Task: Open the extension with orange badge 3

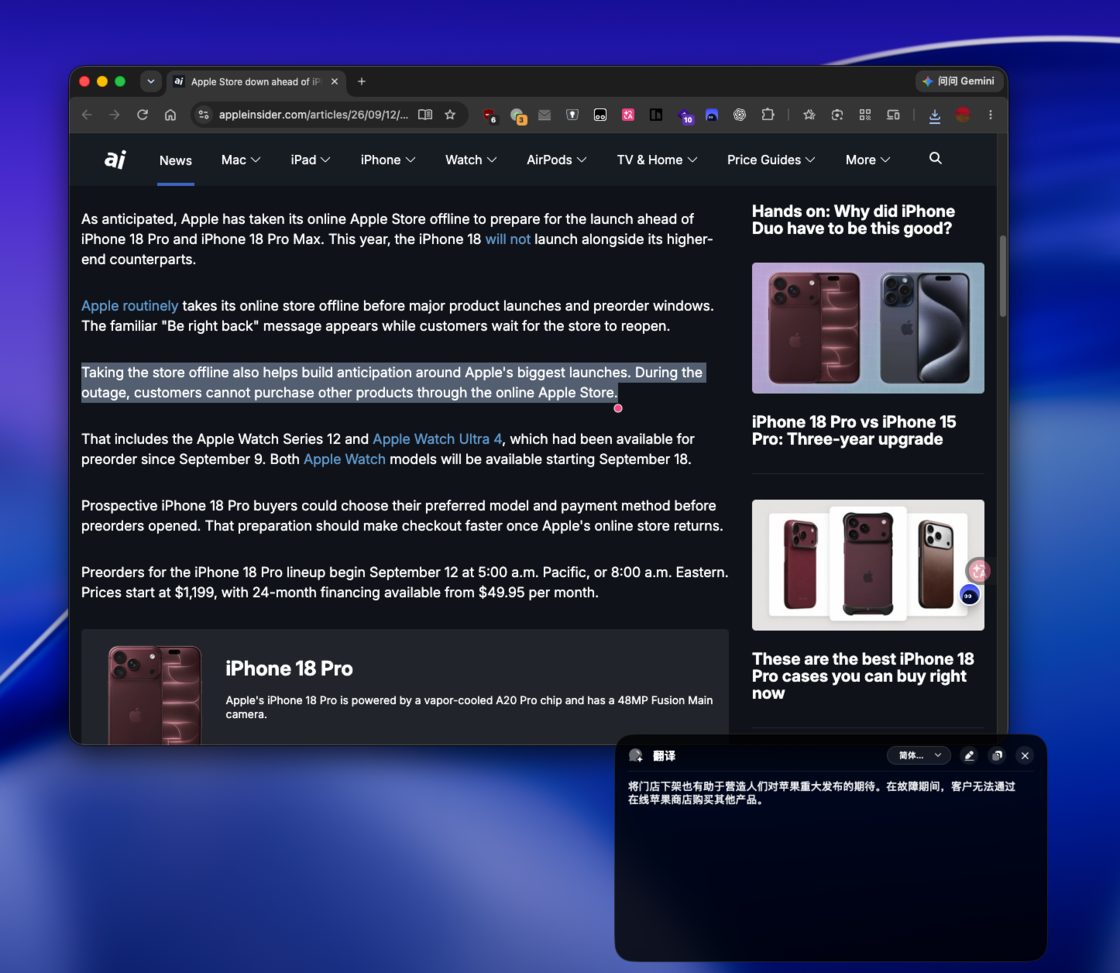Action: [518, 115]
